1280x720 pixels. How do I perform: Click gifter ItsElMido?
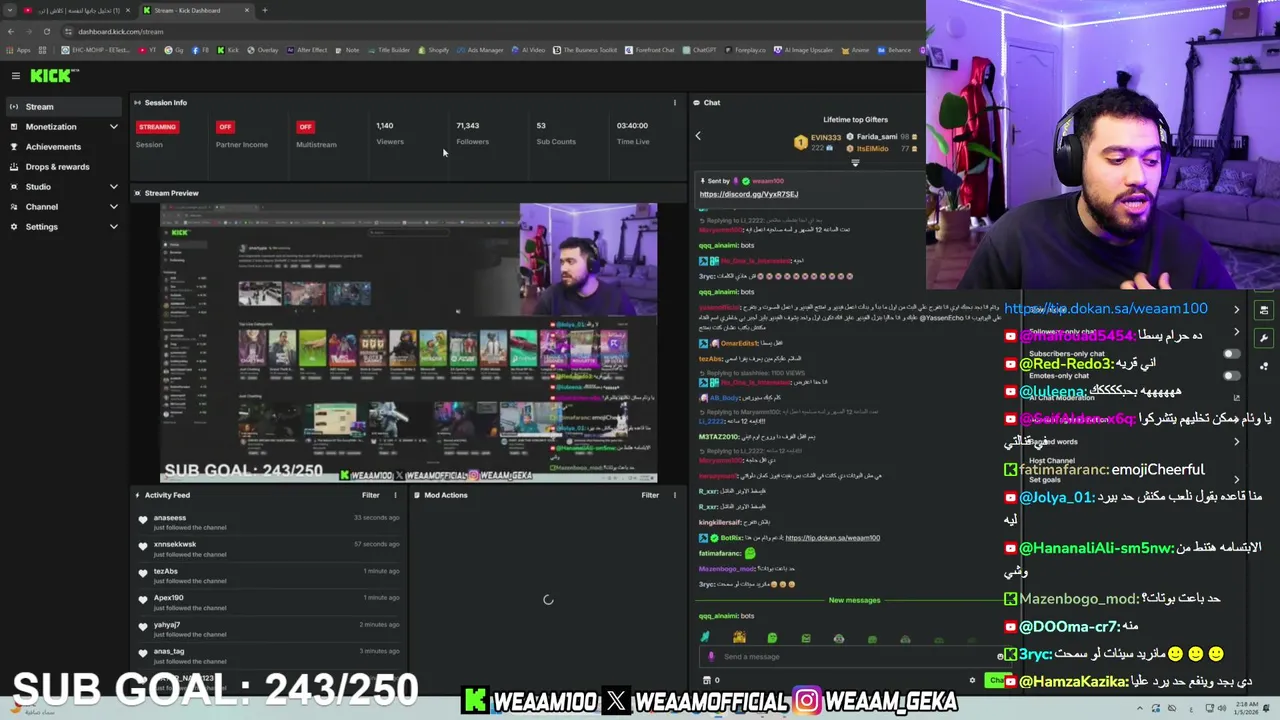[872, 149]
